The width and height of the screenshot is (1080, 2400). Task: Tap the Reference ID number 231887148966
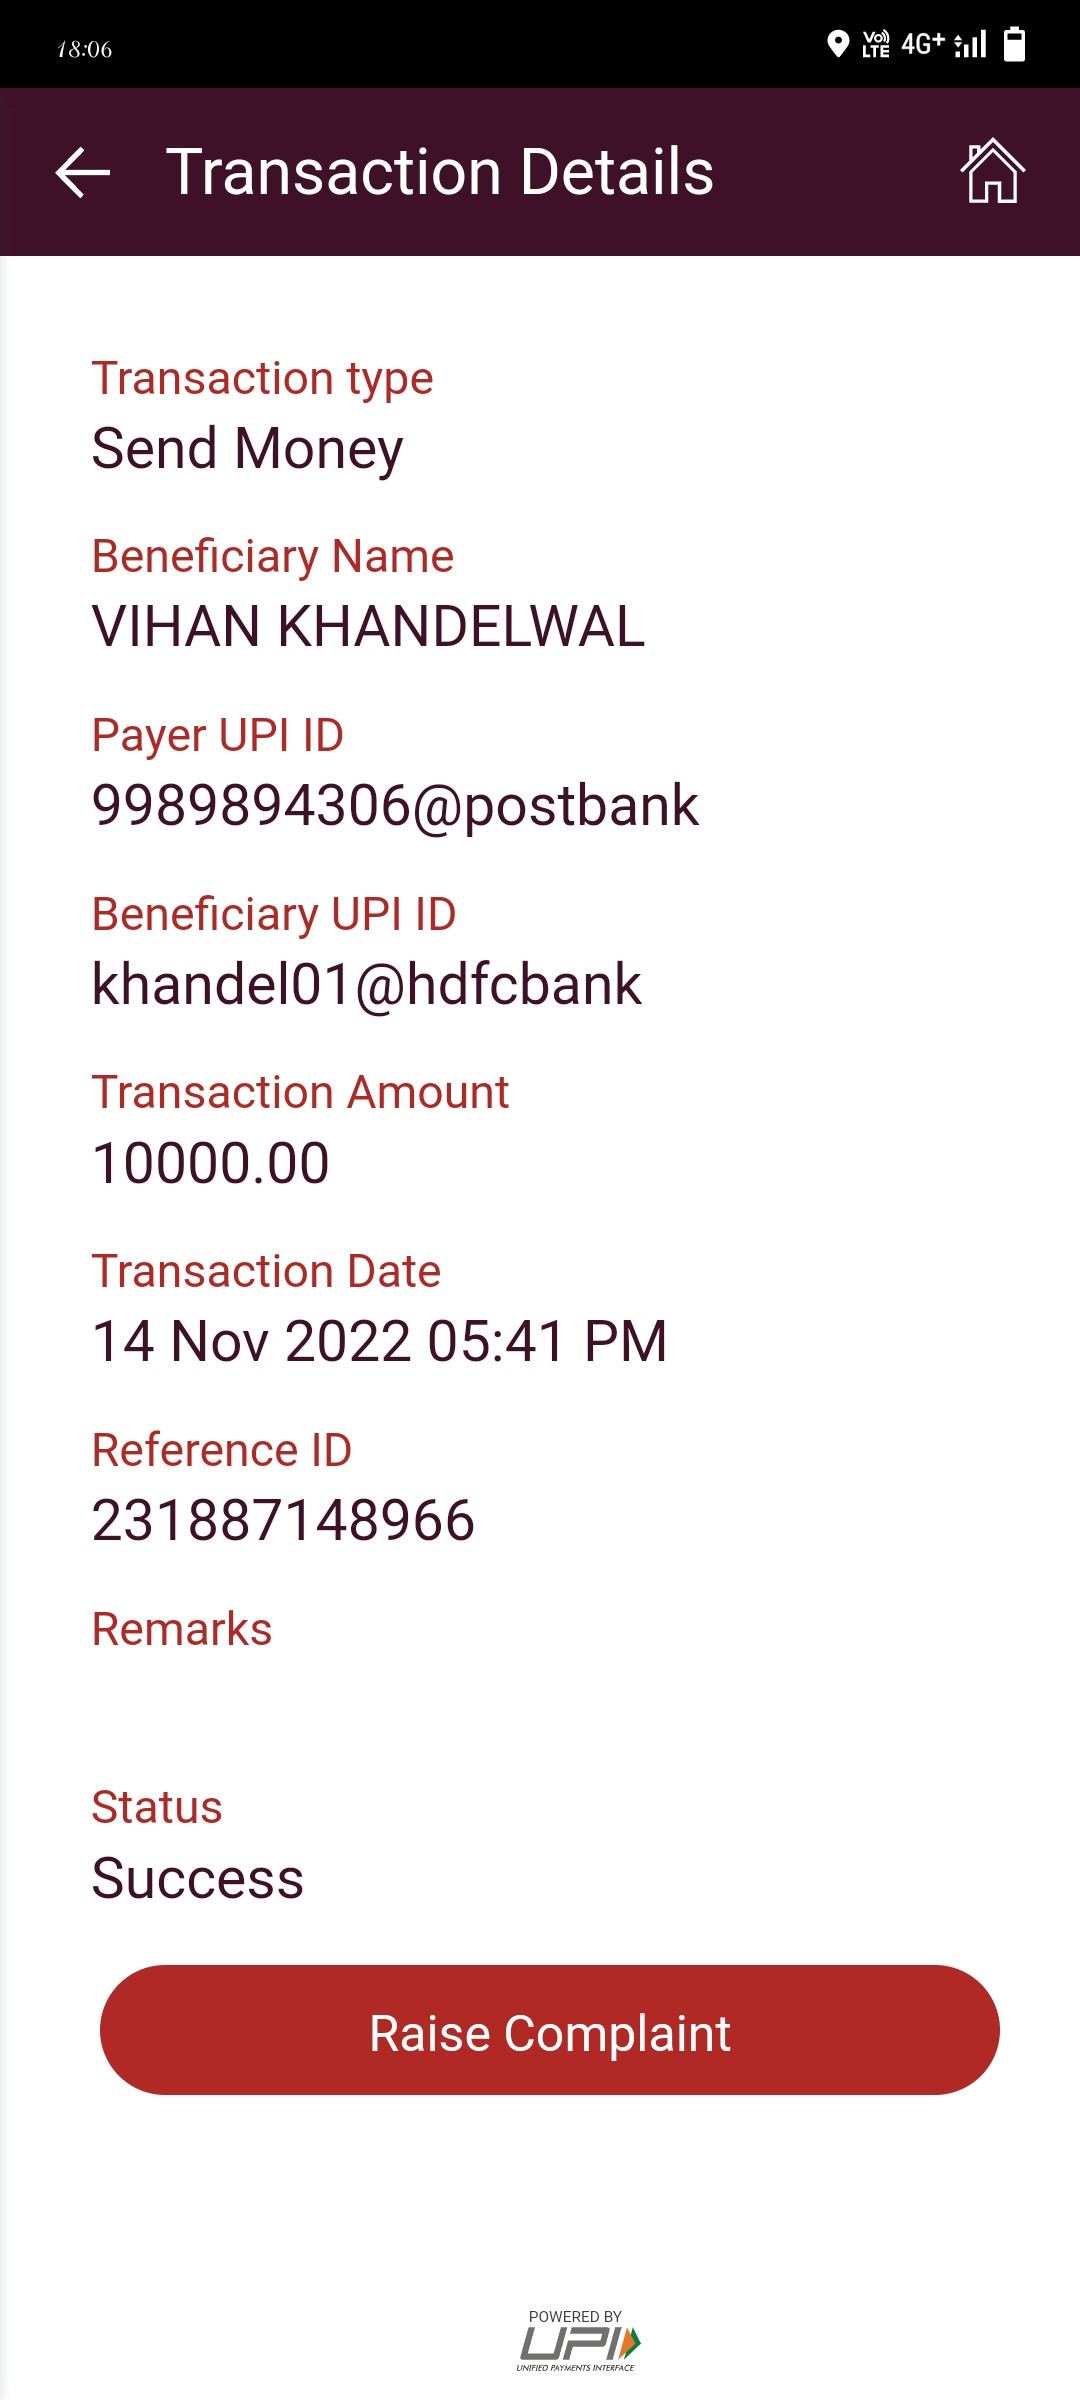click(283, 1521)
